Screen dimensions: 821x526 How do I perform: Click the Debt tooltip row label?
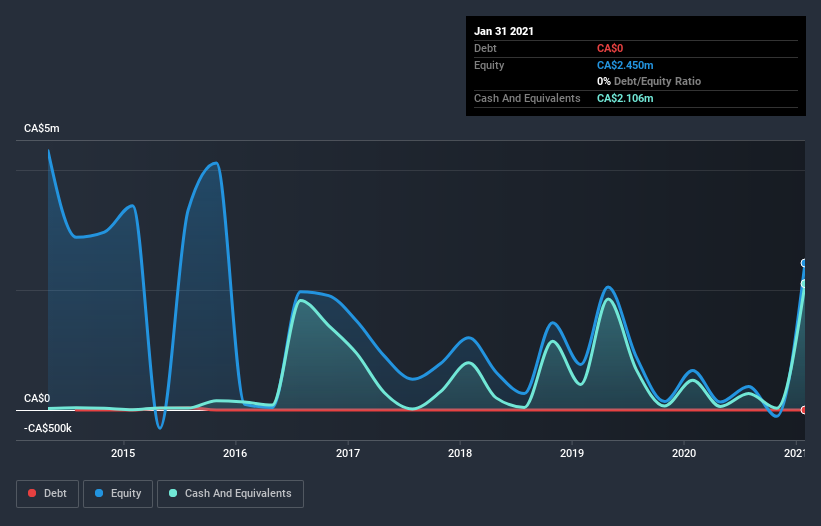pos(485,49)
